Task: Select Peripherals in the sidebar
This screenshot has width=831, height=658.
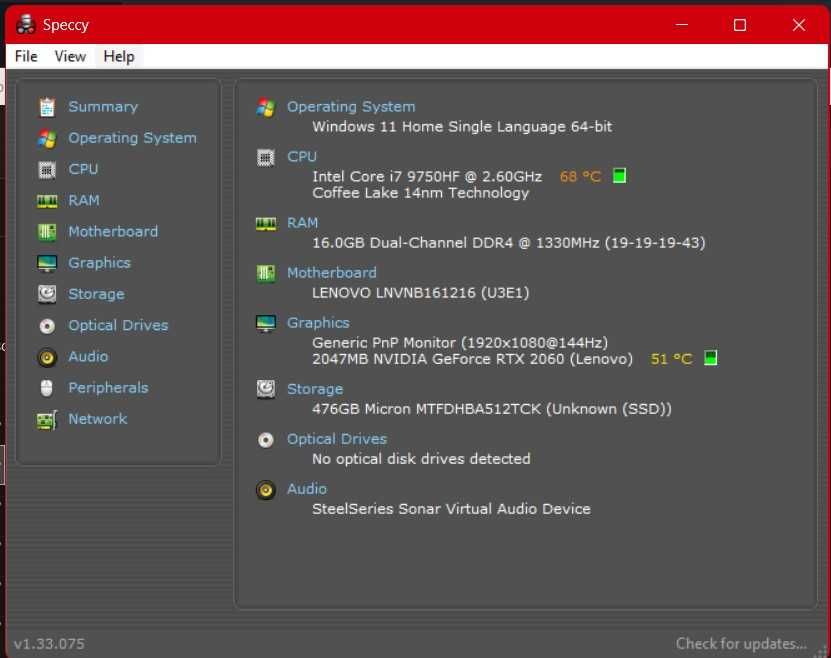Action: click(x=108, y=388)
